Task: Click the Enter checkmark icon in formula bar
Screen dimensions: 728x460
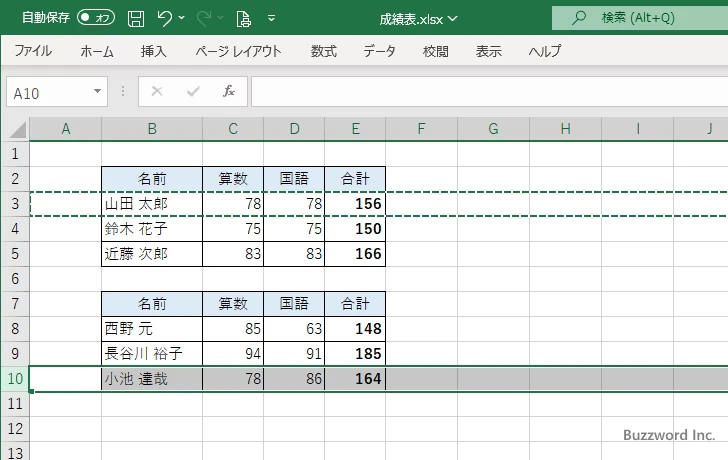Action: (193, 91)
